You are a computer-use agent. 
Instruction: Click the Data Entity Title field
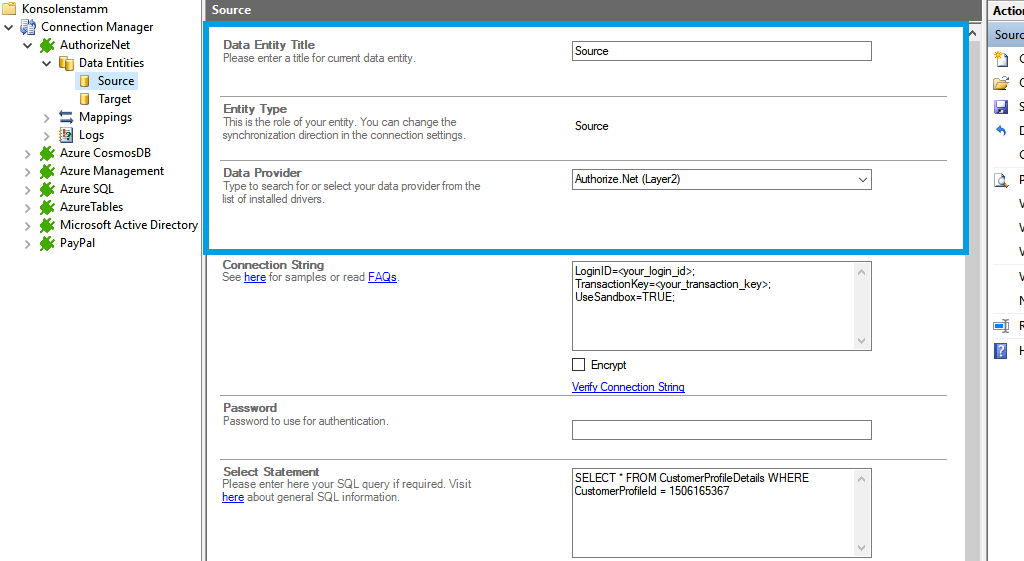tap(721, 51)
